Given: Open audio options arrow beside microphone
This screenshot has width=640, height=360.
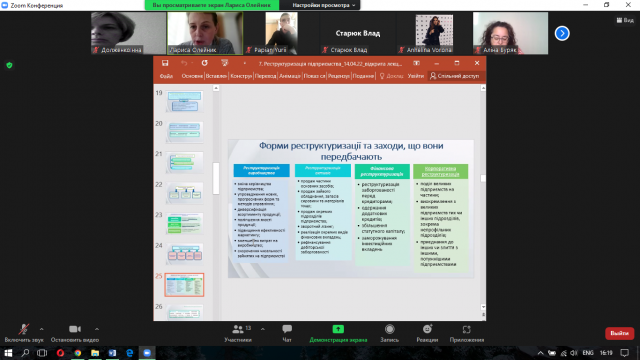Looking at the screenshot, I should [x=41, y=329].
